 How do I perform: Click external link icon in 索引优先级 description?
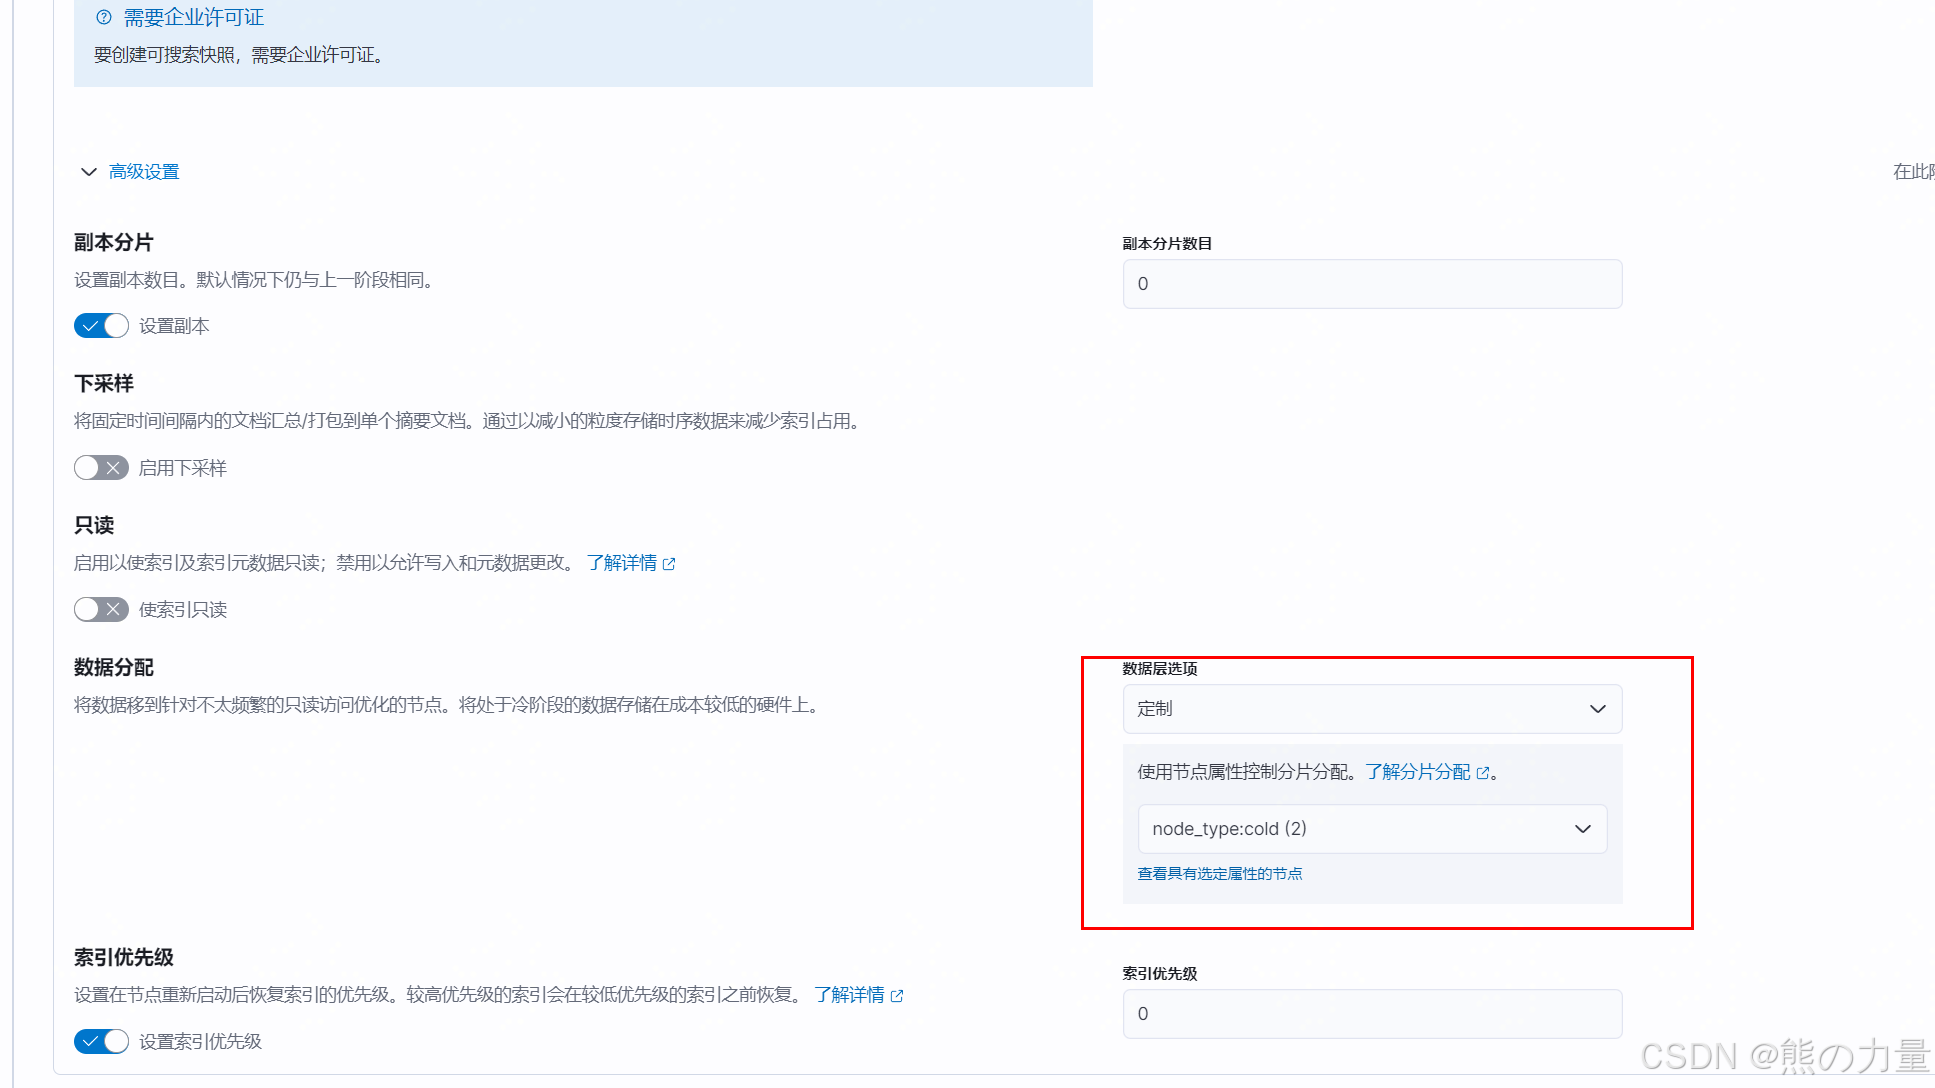897,996
